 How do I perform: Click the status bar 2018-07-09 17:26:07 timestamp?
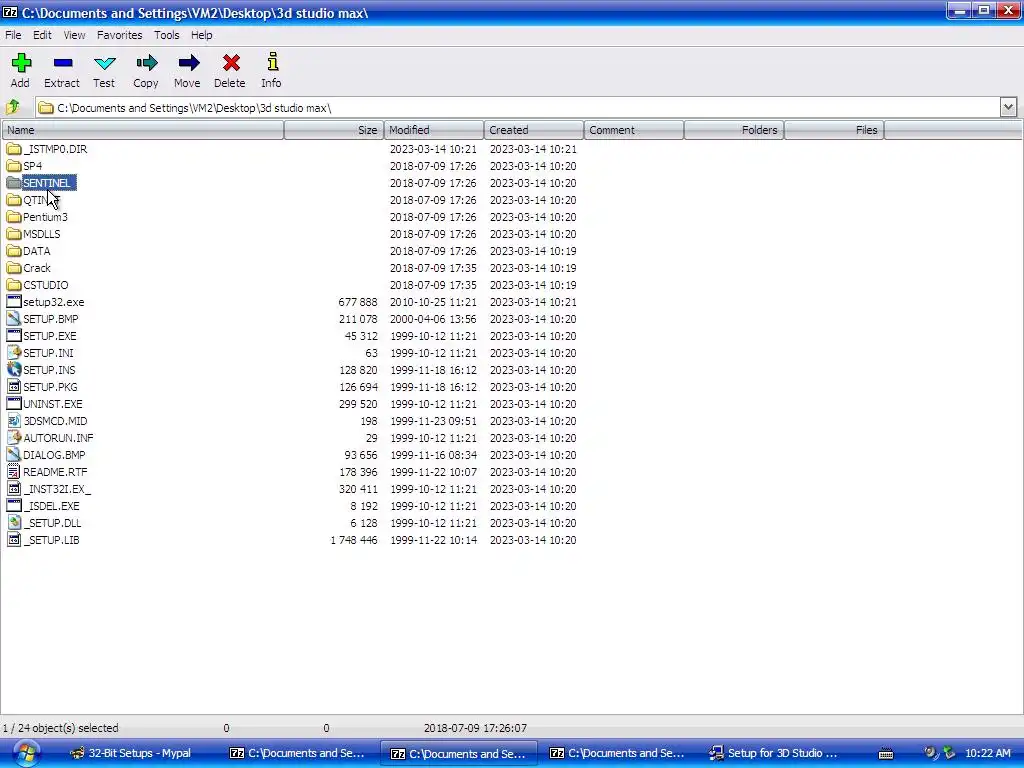click(x=475, y=728)
